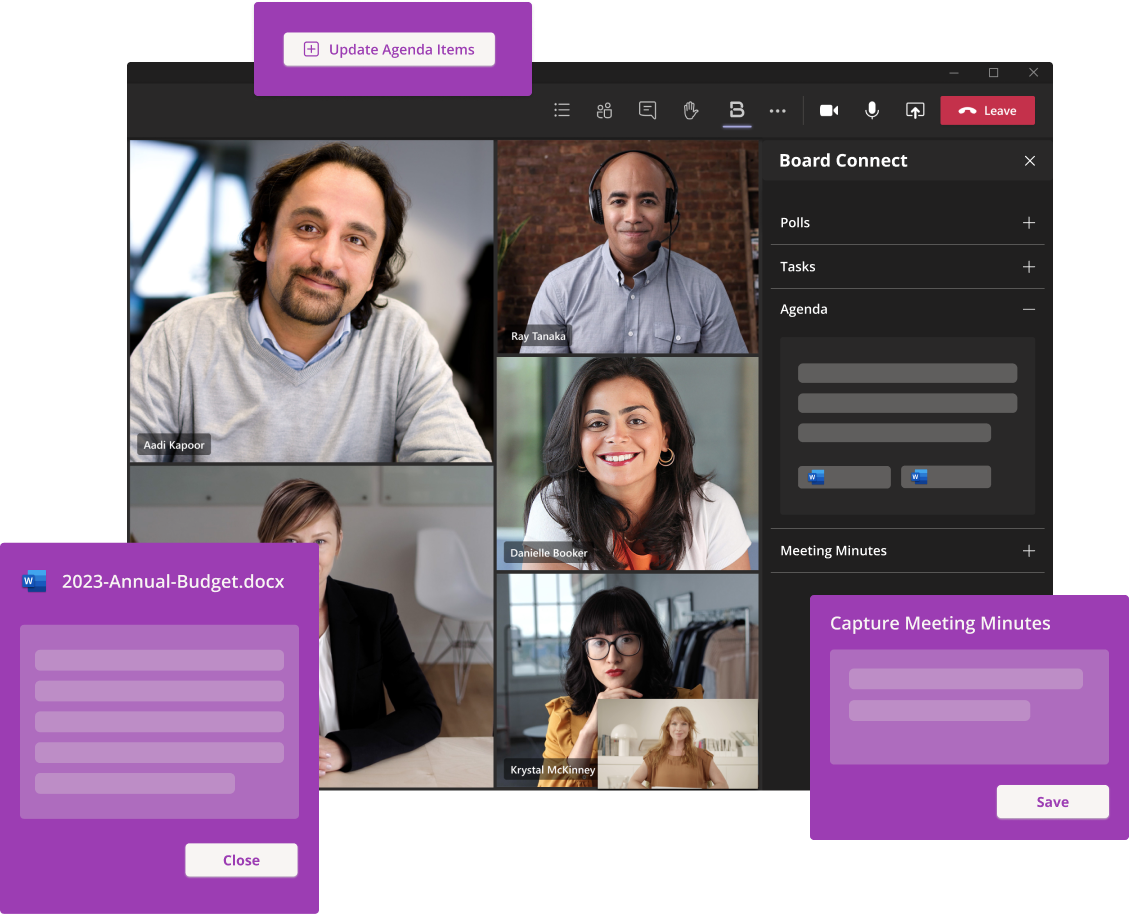Screen dimensions: 1129x914
Task: Click Update Agenda Items
Action: click(x=389, y=48)
